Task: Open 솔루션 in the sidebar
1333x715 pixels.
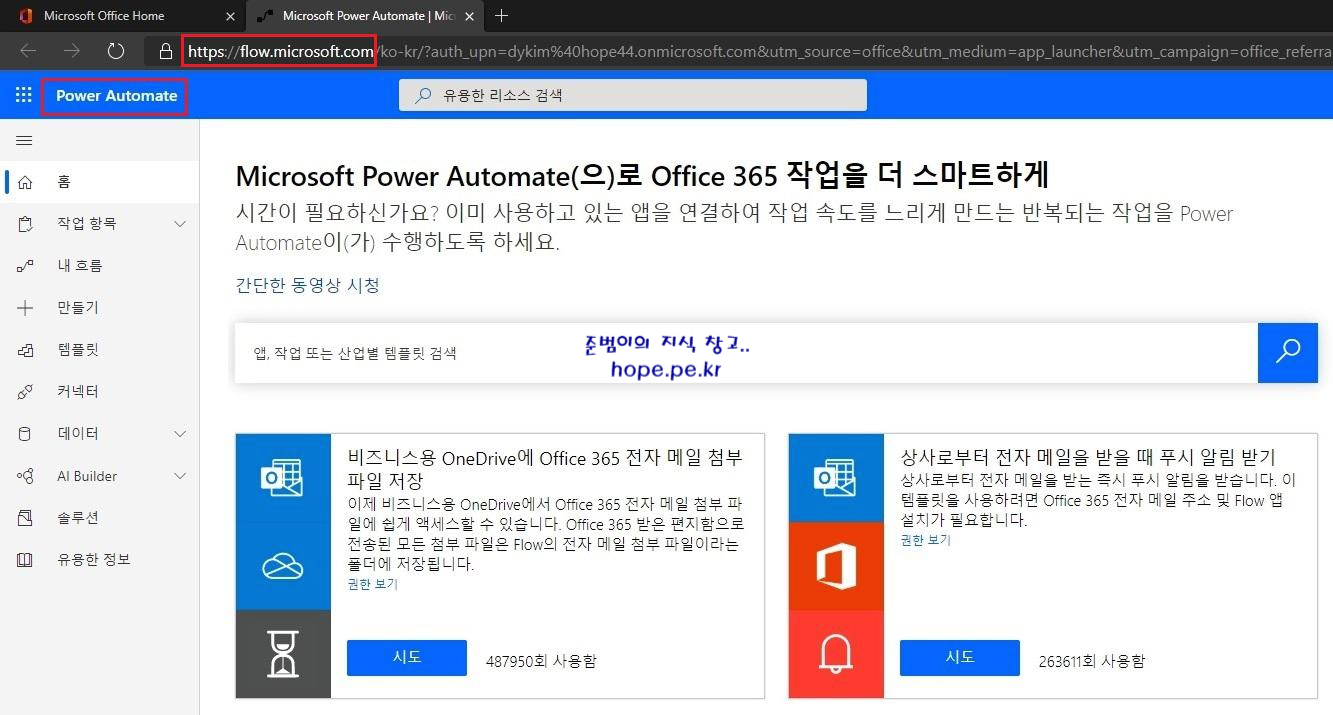Action: point(100,518)
